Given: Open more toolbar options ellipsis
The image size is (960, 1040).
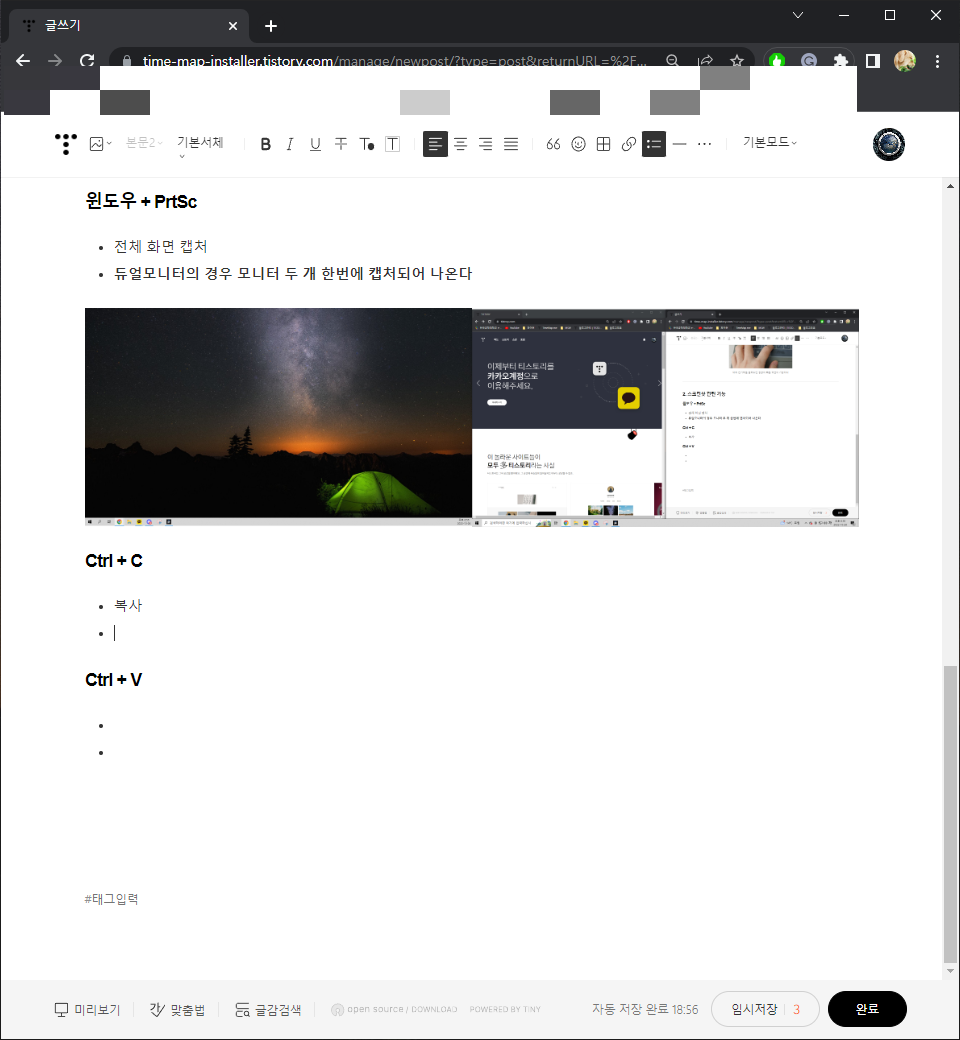Looking at the screenshot, I should click(705, 144).
